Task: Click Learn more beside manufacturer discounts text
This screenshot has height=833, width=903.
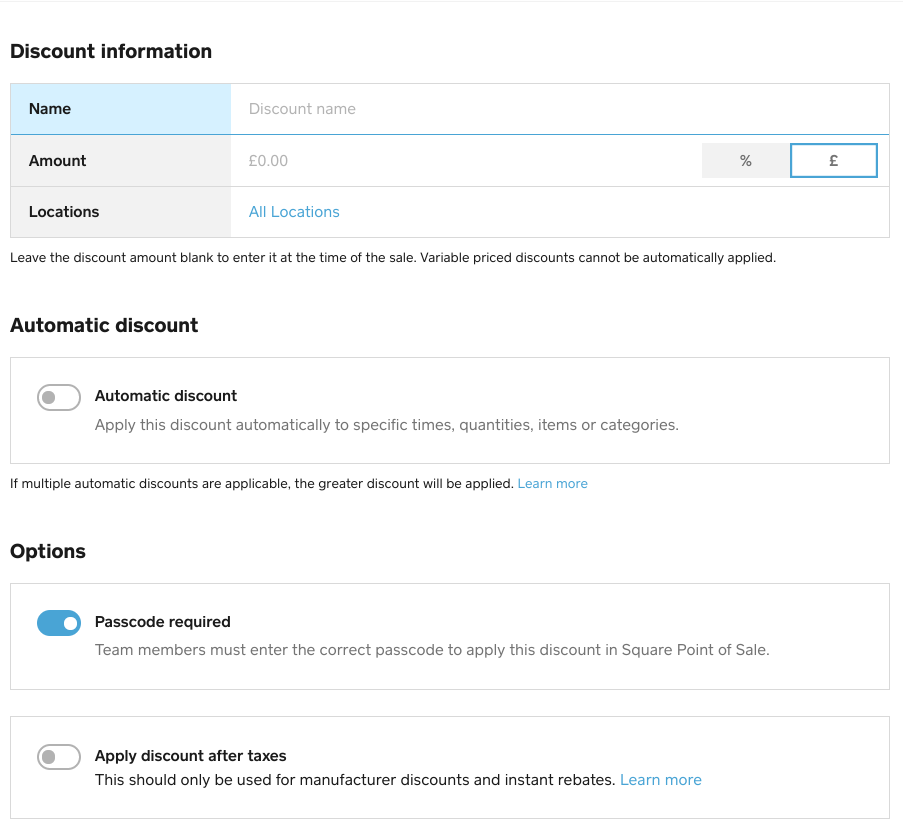Action: (x=660, y=780)
